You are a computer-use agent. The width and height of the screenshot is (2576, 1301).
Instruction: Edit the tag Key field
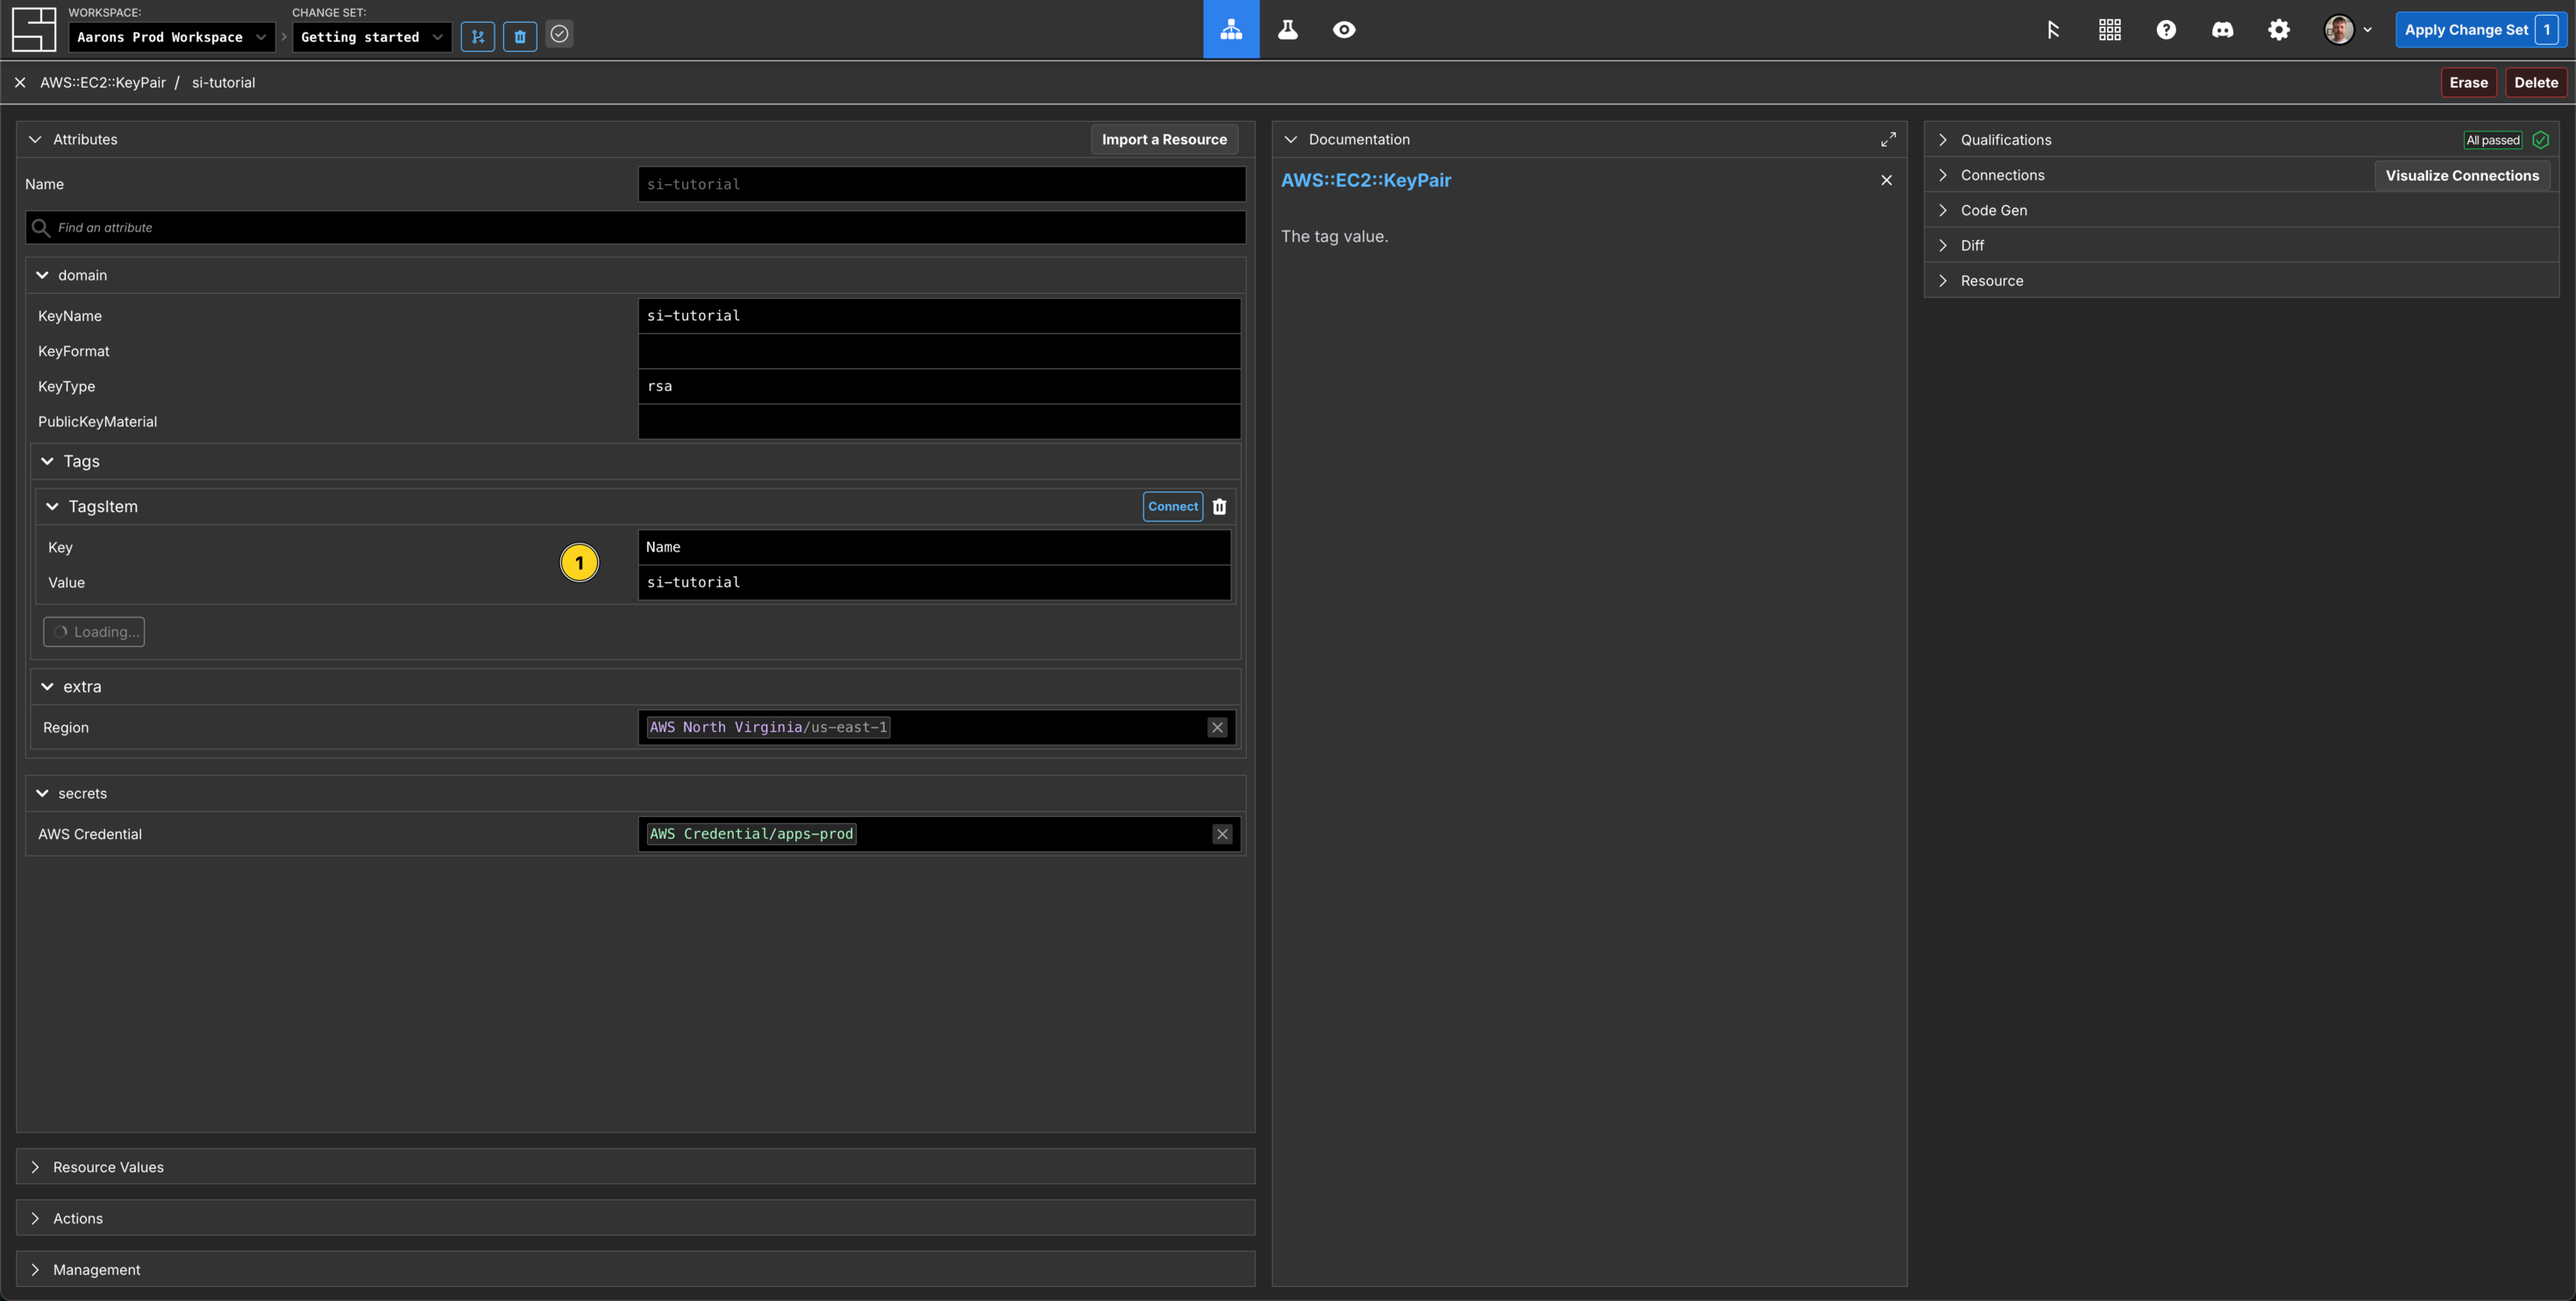tap(934, 547)
